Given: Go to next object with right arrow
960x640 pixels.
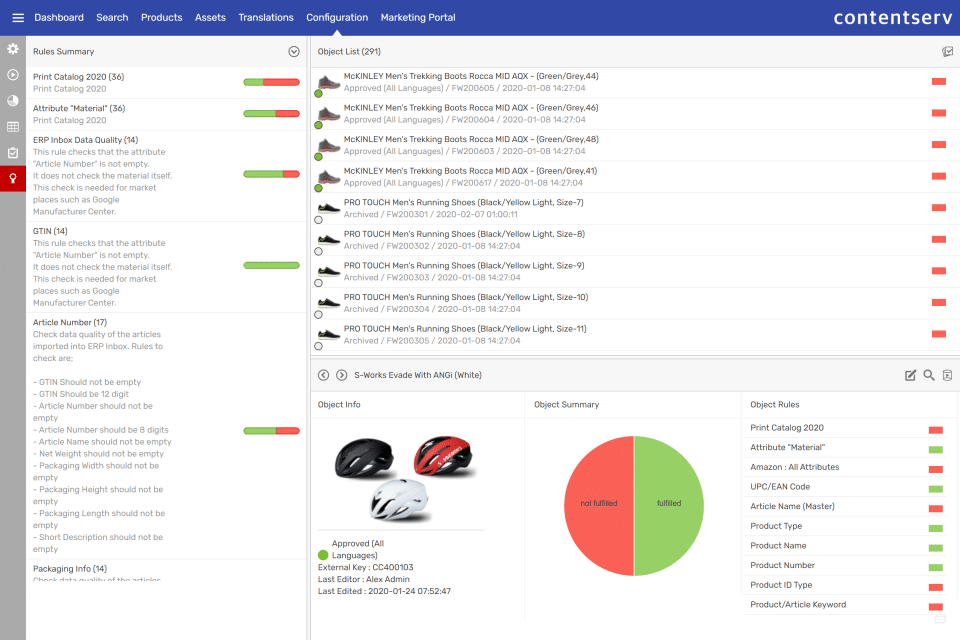Looking at the screenshot, I should (342, 375).
